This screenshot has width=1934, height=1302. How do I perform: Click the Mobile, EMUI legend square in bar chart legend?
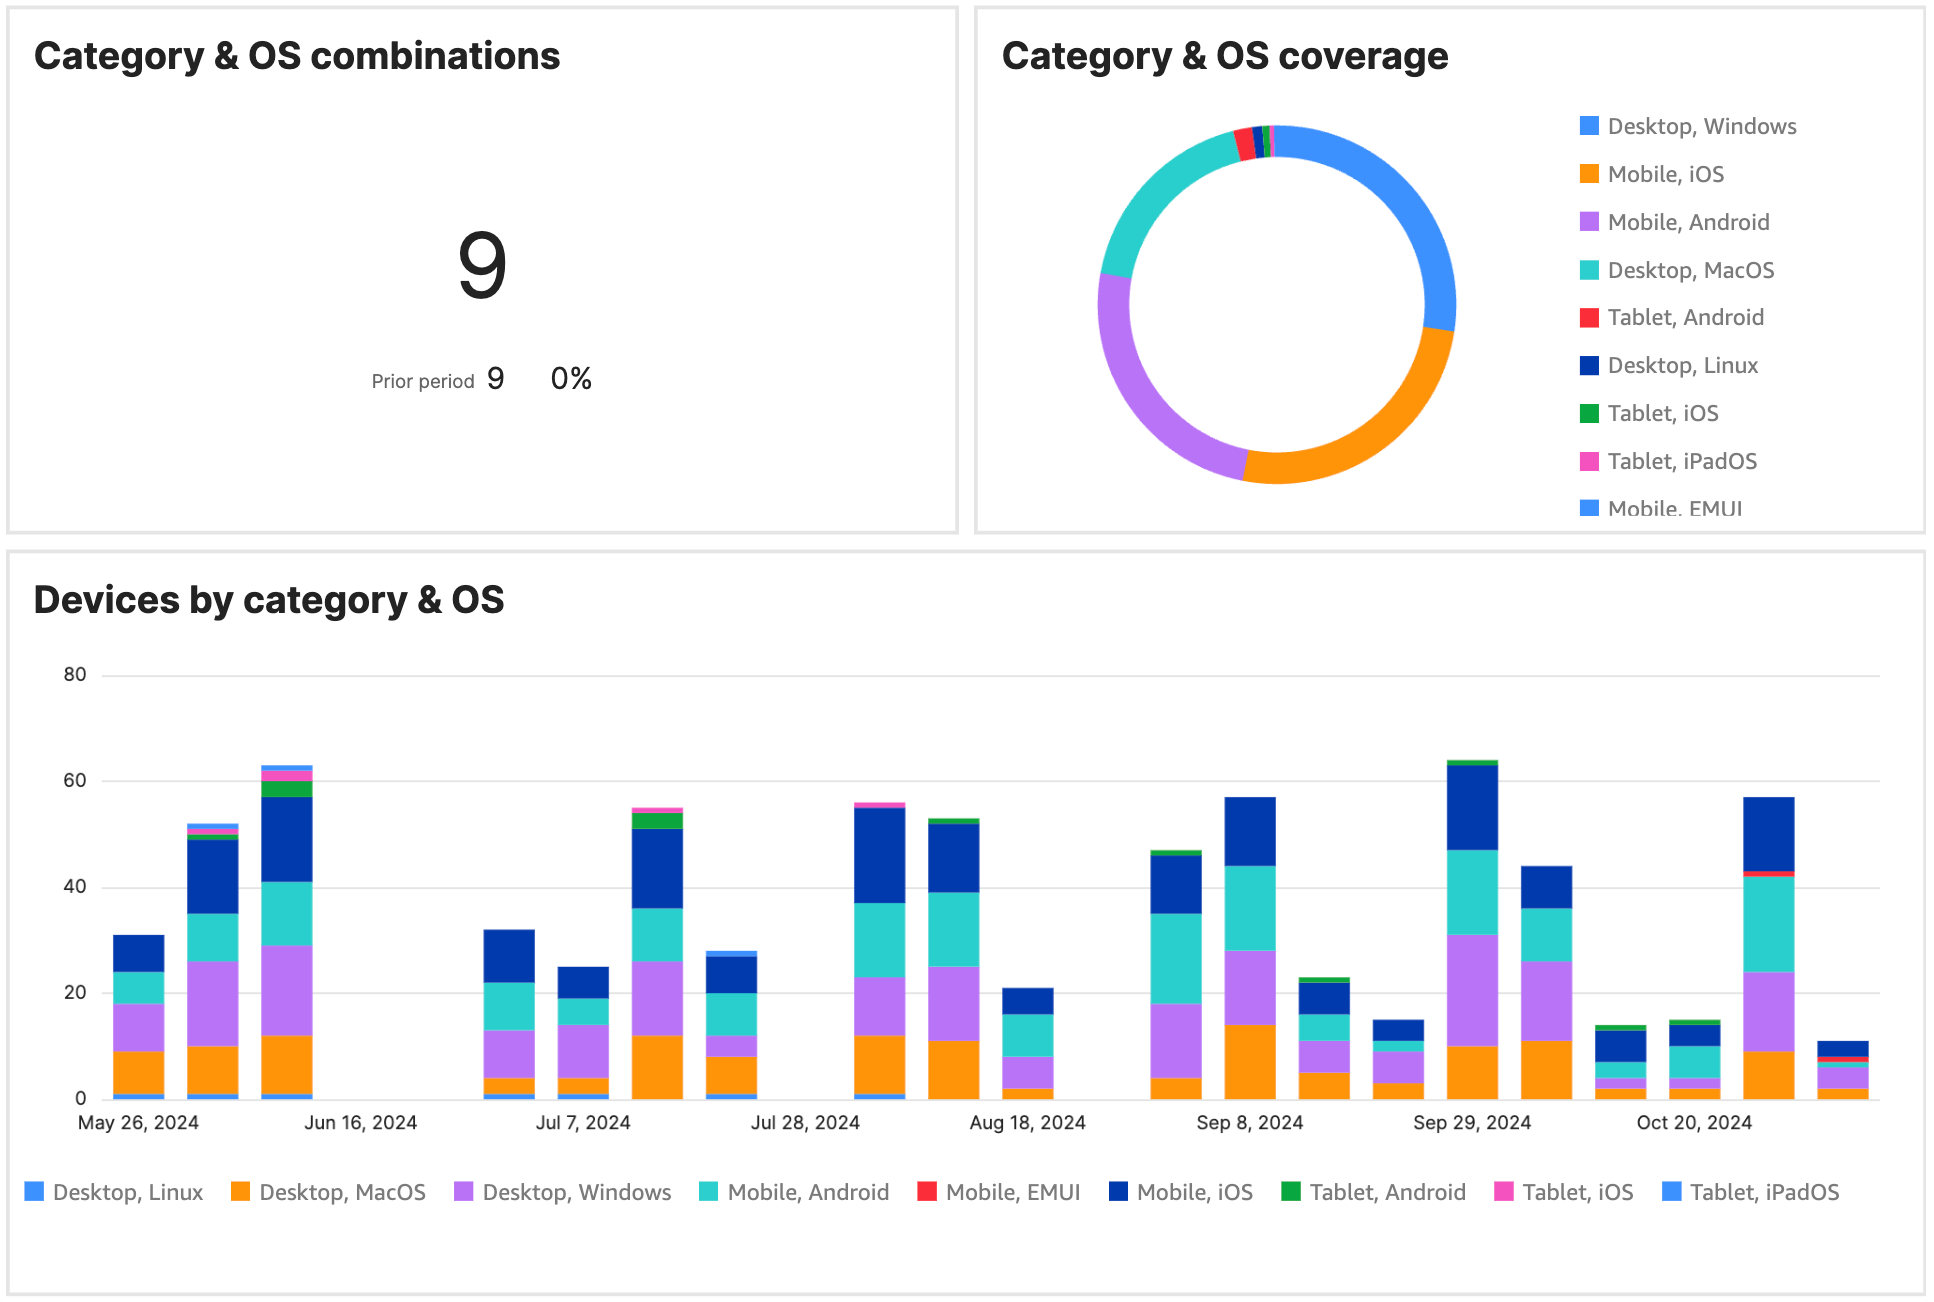click(925, 1191)
